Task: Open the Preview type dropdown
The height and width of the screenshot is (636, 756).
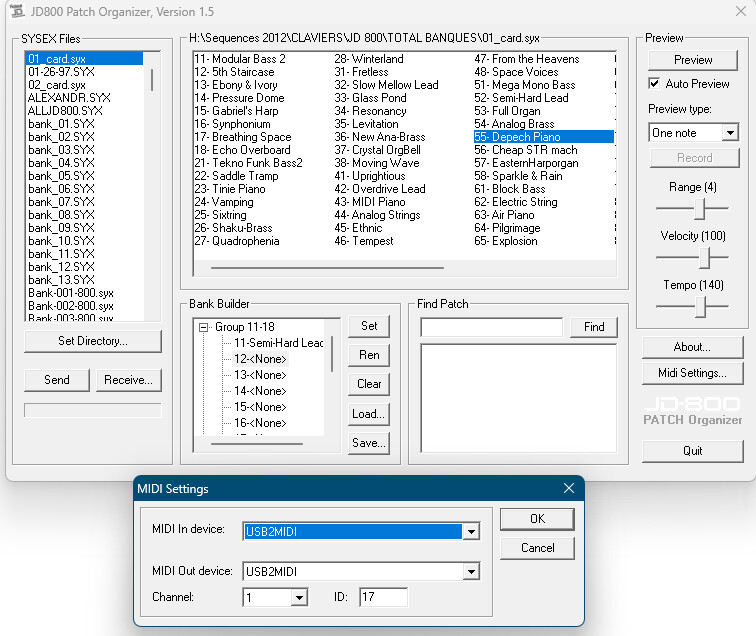Action: click(x=730, y=133)
